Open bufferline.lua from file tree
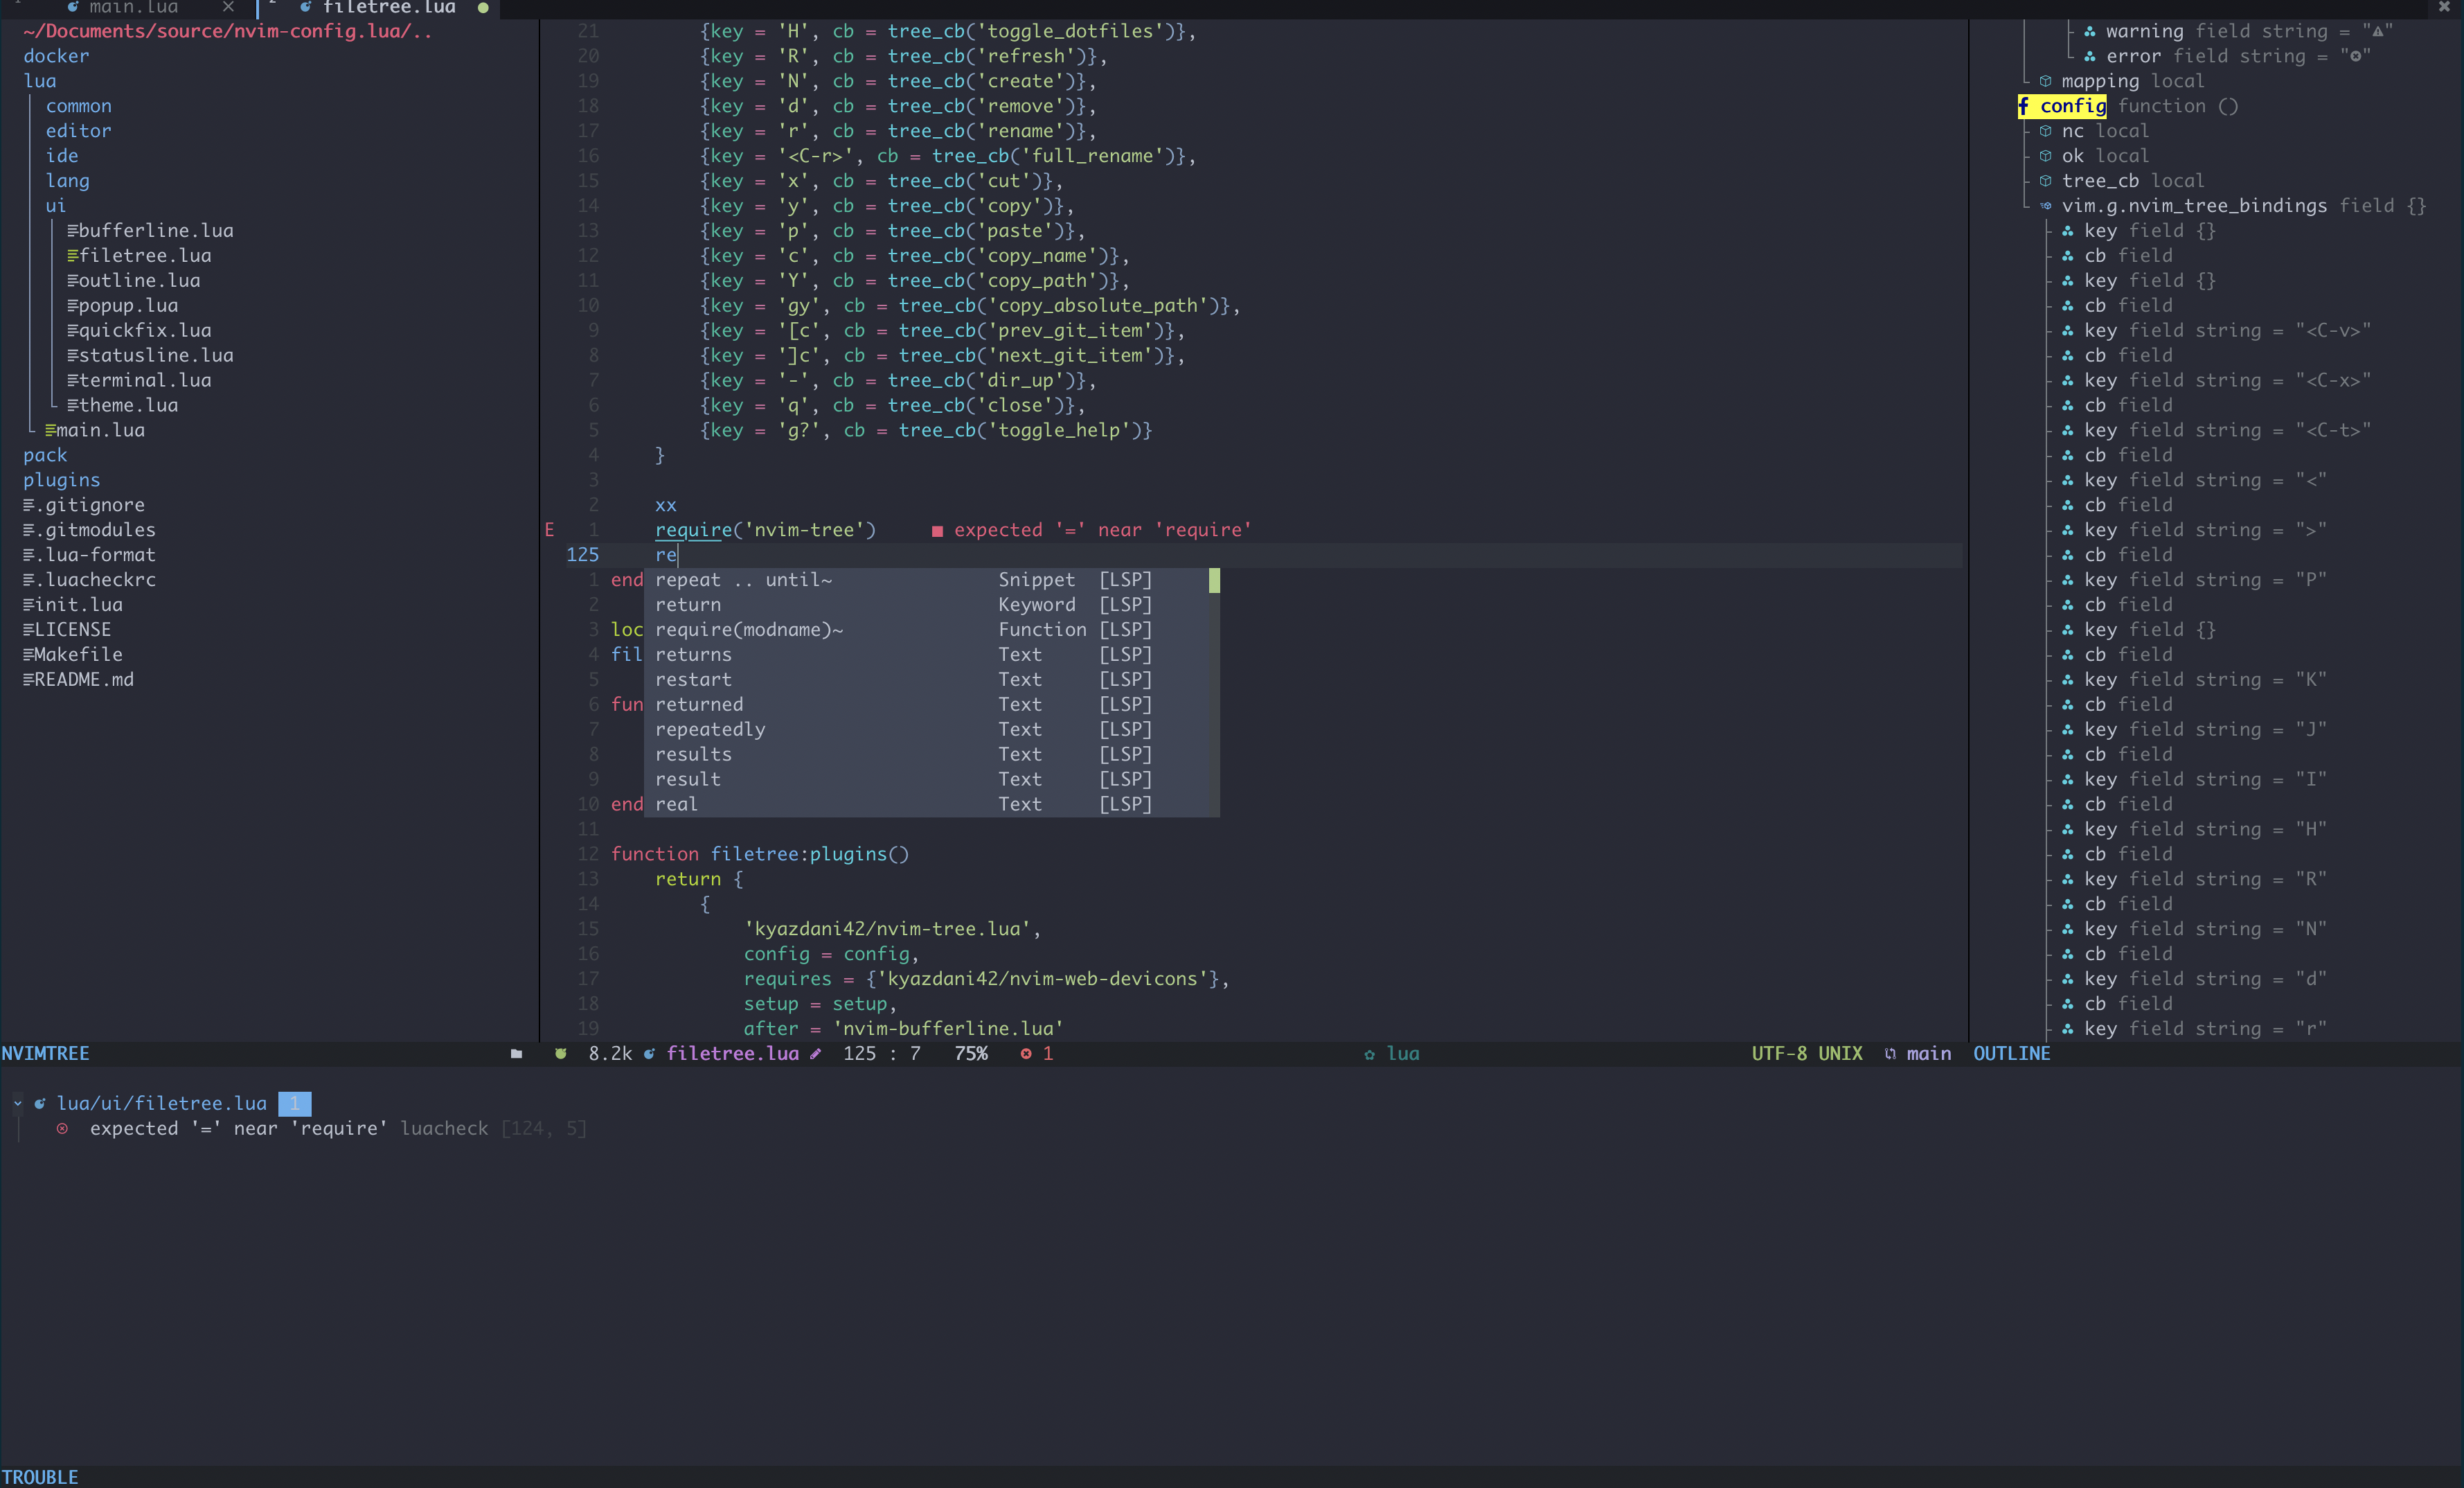The image size is (2464, 1488). (156, 231)
